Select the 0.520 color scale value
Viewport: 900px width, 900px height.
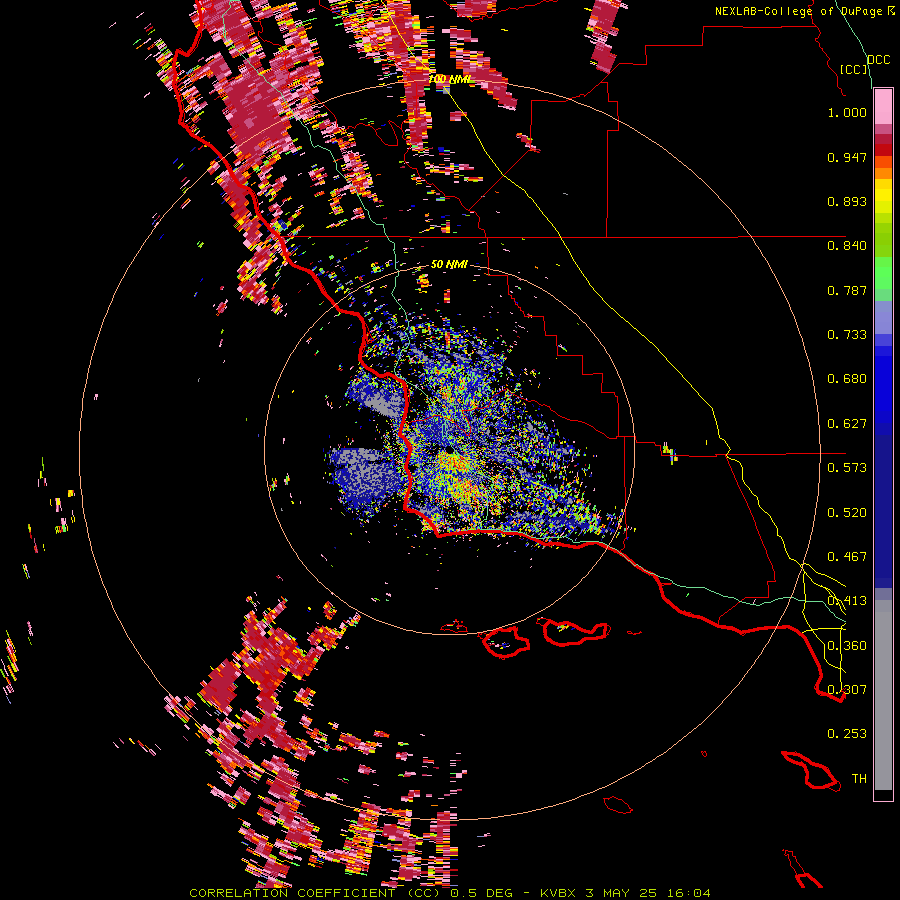point(847,513)
